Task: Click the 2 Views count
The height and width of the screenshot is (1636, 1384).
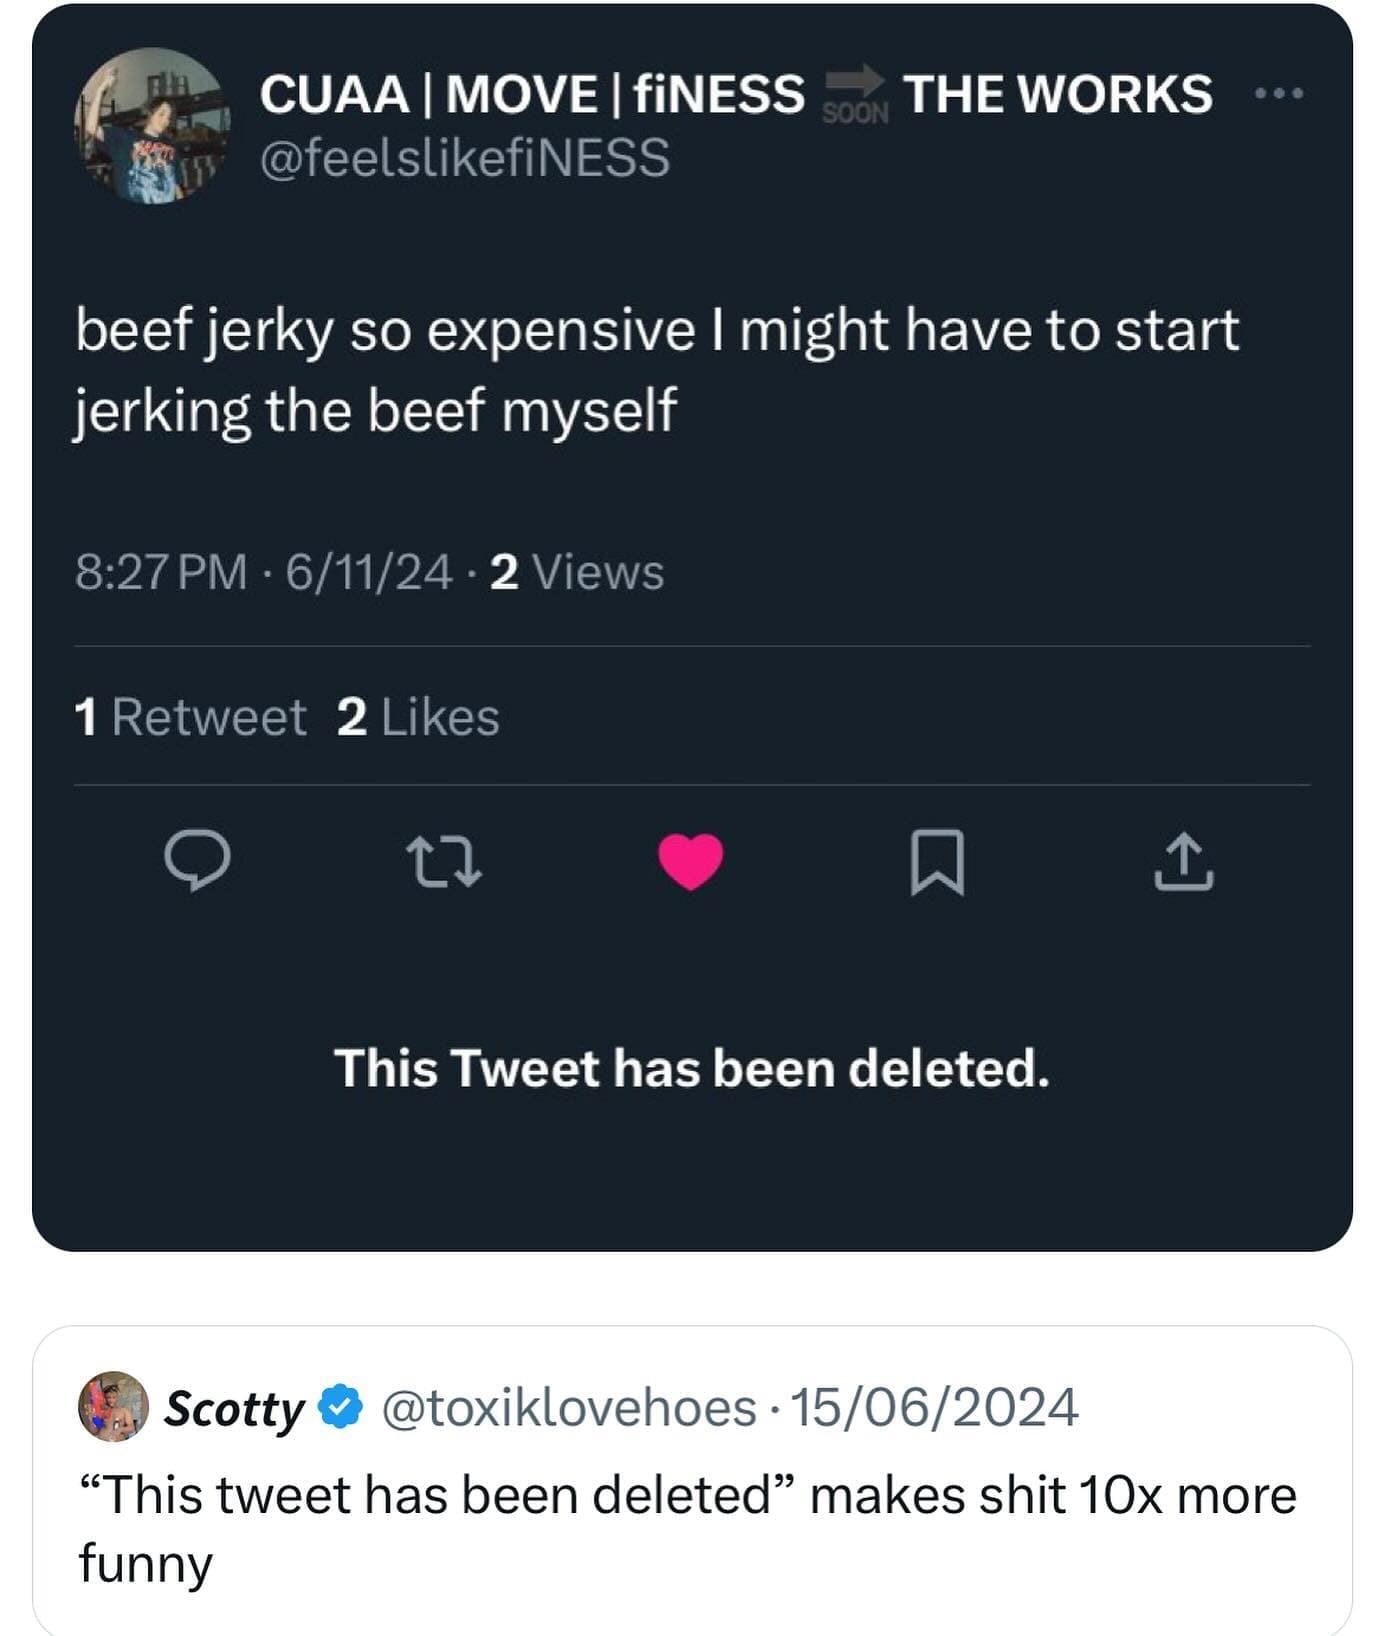Action: (x=577, y=572)
